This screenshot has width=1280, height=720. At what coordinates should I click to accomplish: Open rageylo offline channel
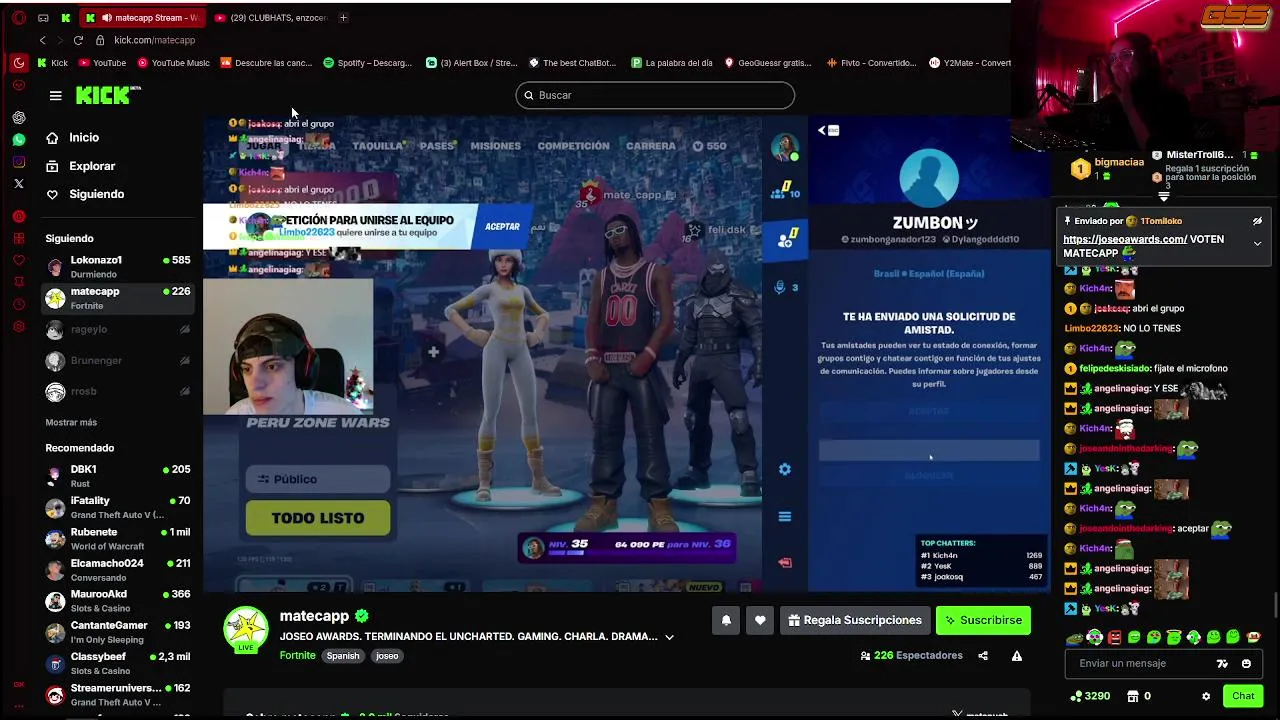117,329
